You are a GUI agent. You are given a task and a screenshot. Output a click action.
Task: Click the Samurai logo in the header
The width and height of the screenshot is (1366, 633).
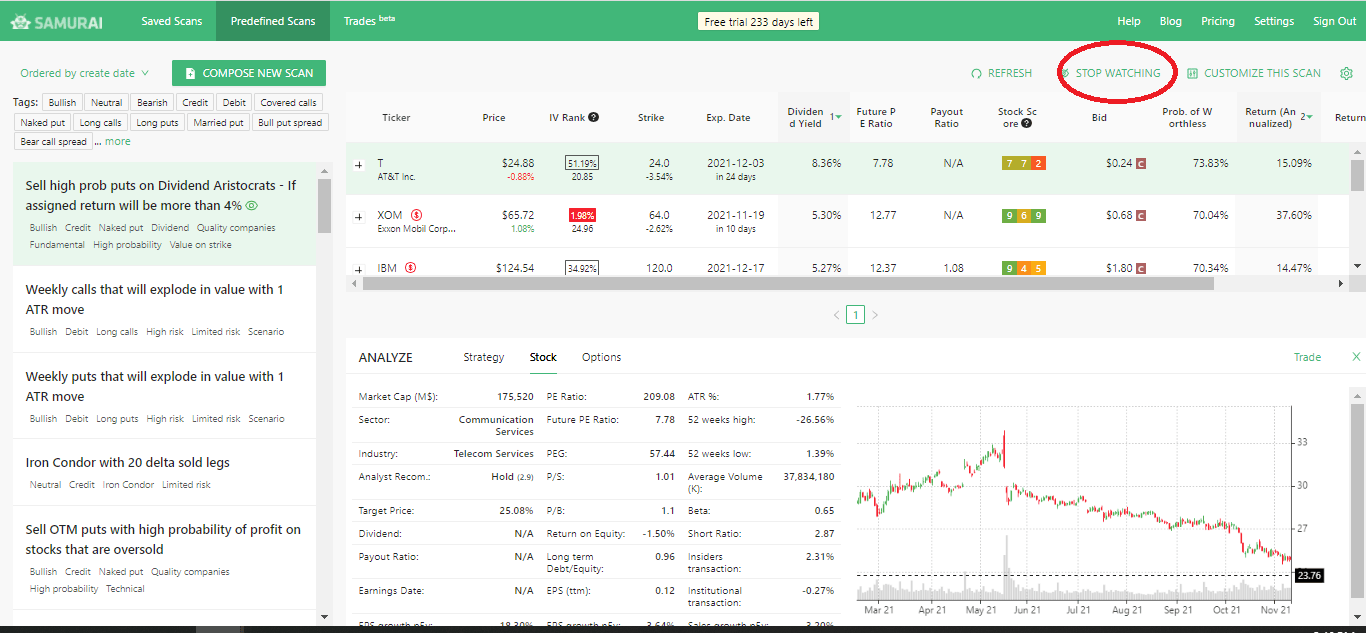pyautogui.click(x=59, y=21)
